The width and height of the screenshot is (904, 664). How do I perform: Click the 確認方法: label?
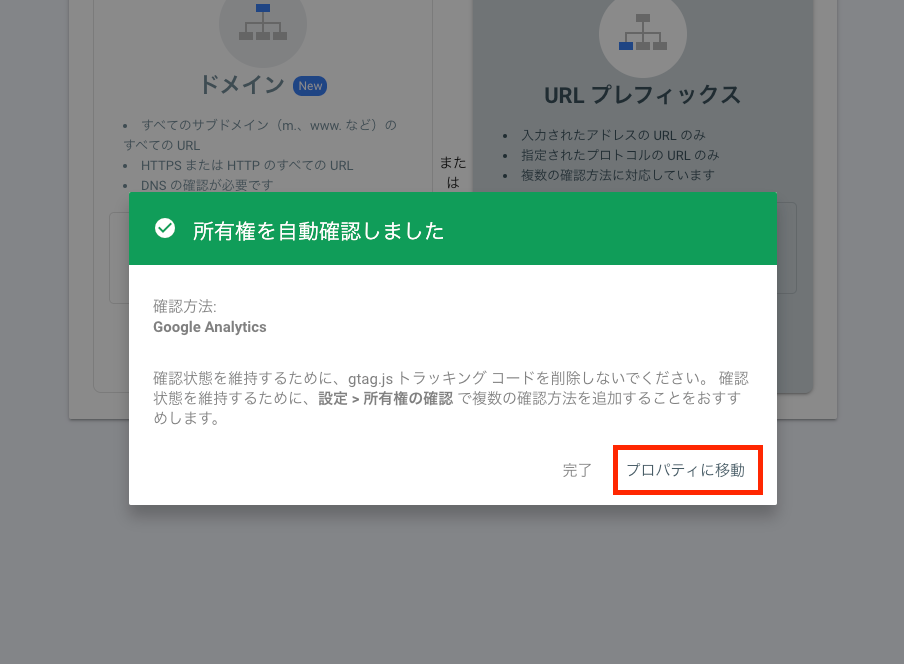(x=184, y=306)
